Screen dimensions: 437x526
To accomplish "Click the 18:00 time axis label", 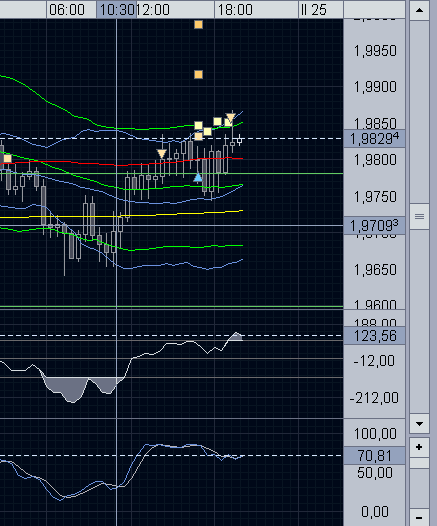I will pos(235,10).
